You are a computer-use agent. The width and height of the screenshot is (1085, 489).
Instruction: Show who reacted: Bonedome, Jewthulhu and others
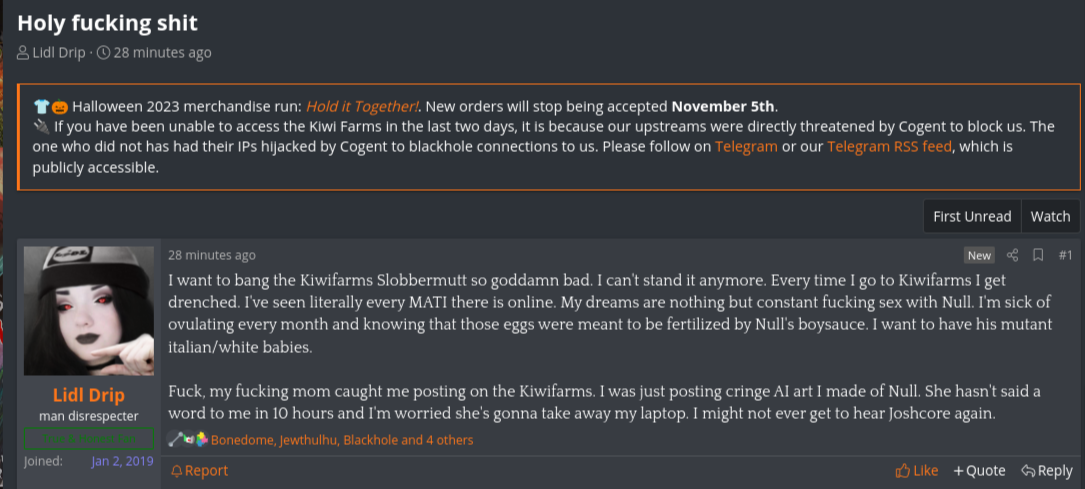pos(342,440)
